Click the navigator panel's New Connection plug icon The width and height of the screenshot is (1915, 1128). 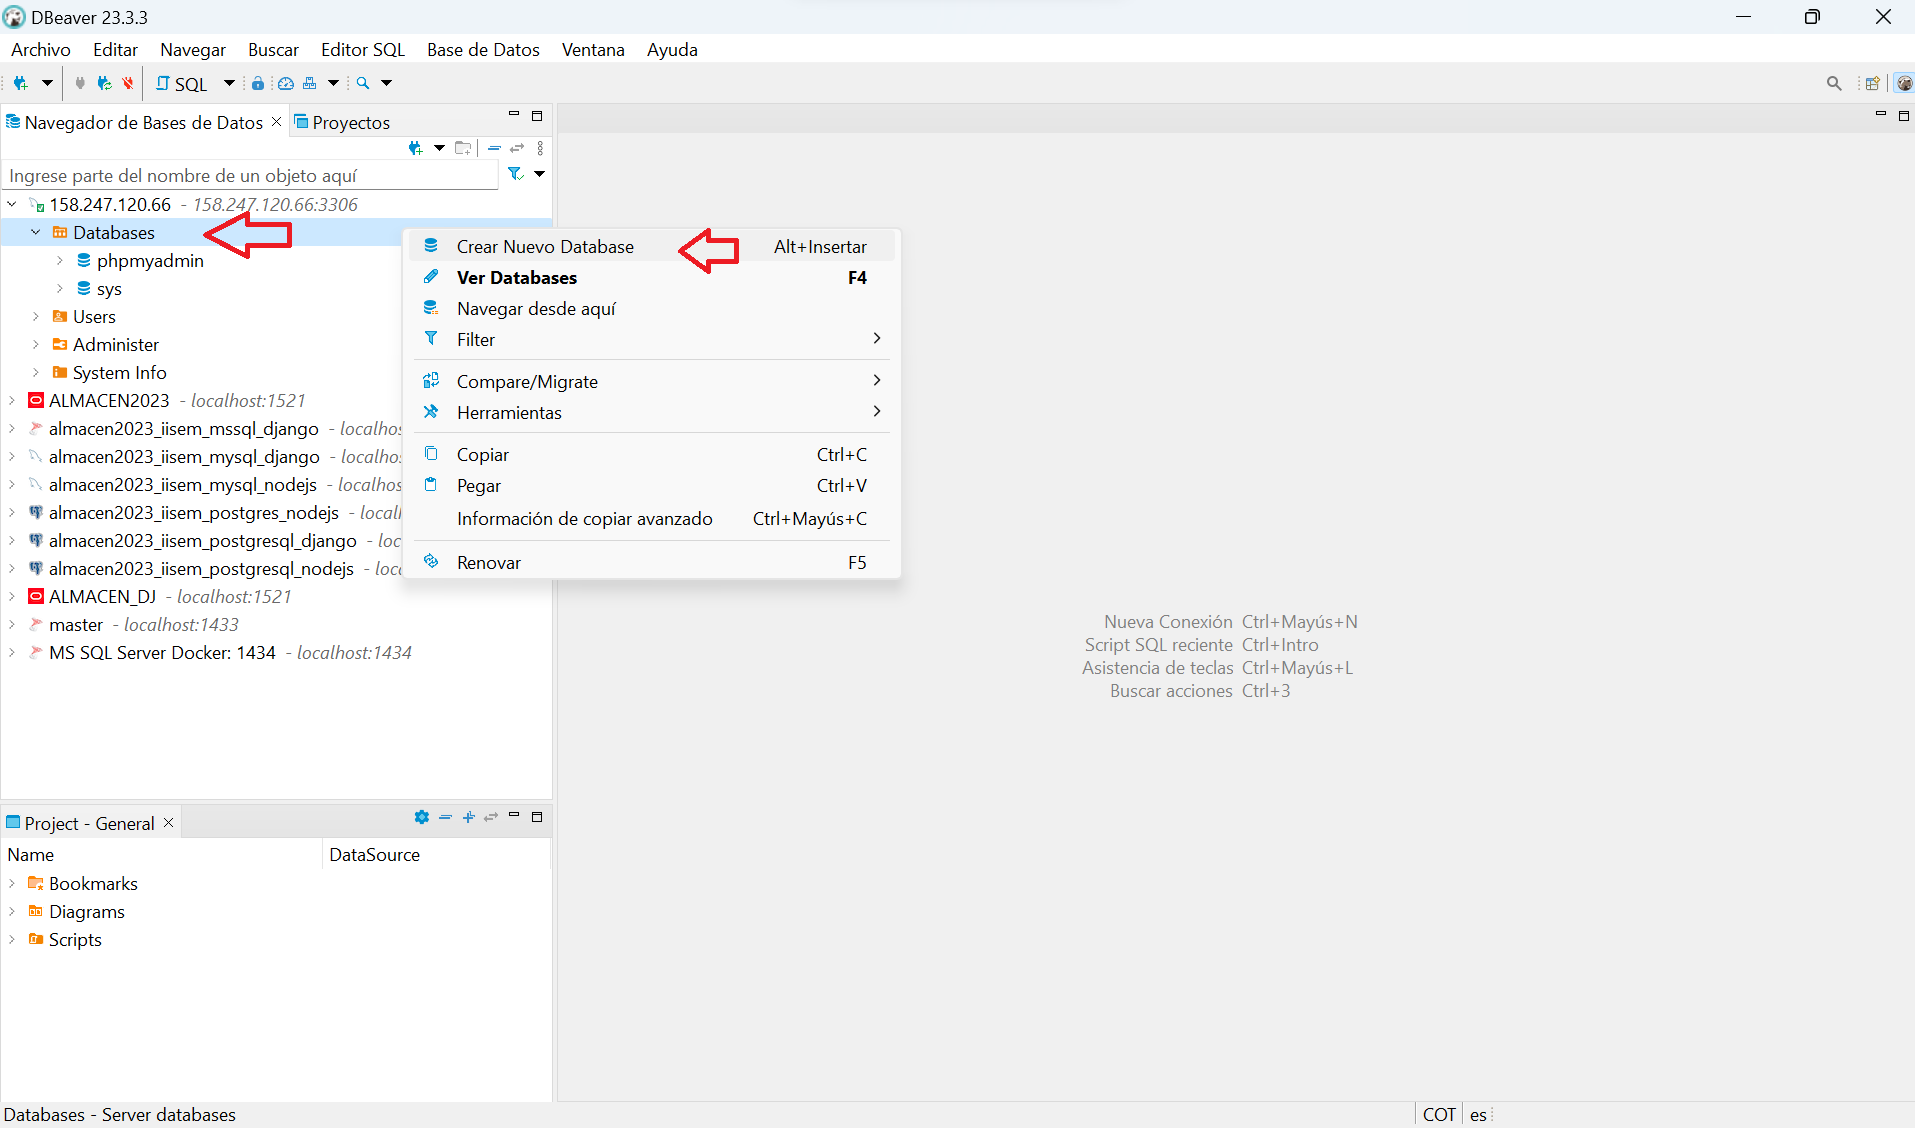(416, 149)
